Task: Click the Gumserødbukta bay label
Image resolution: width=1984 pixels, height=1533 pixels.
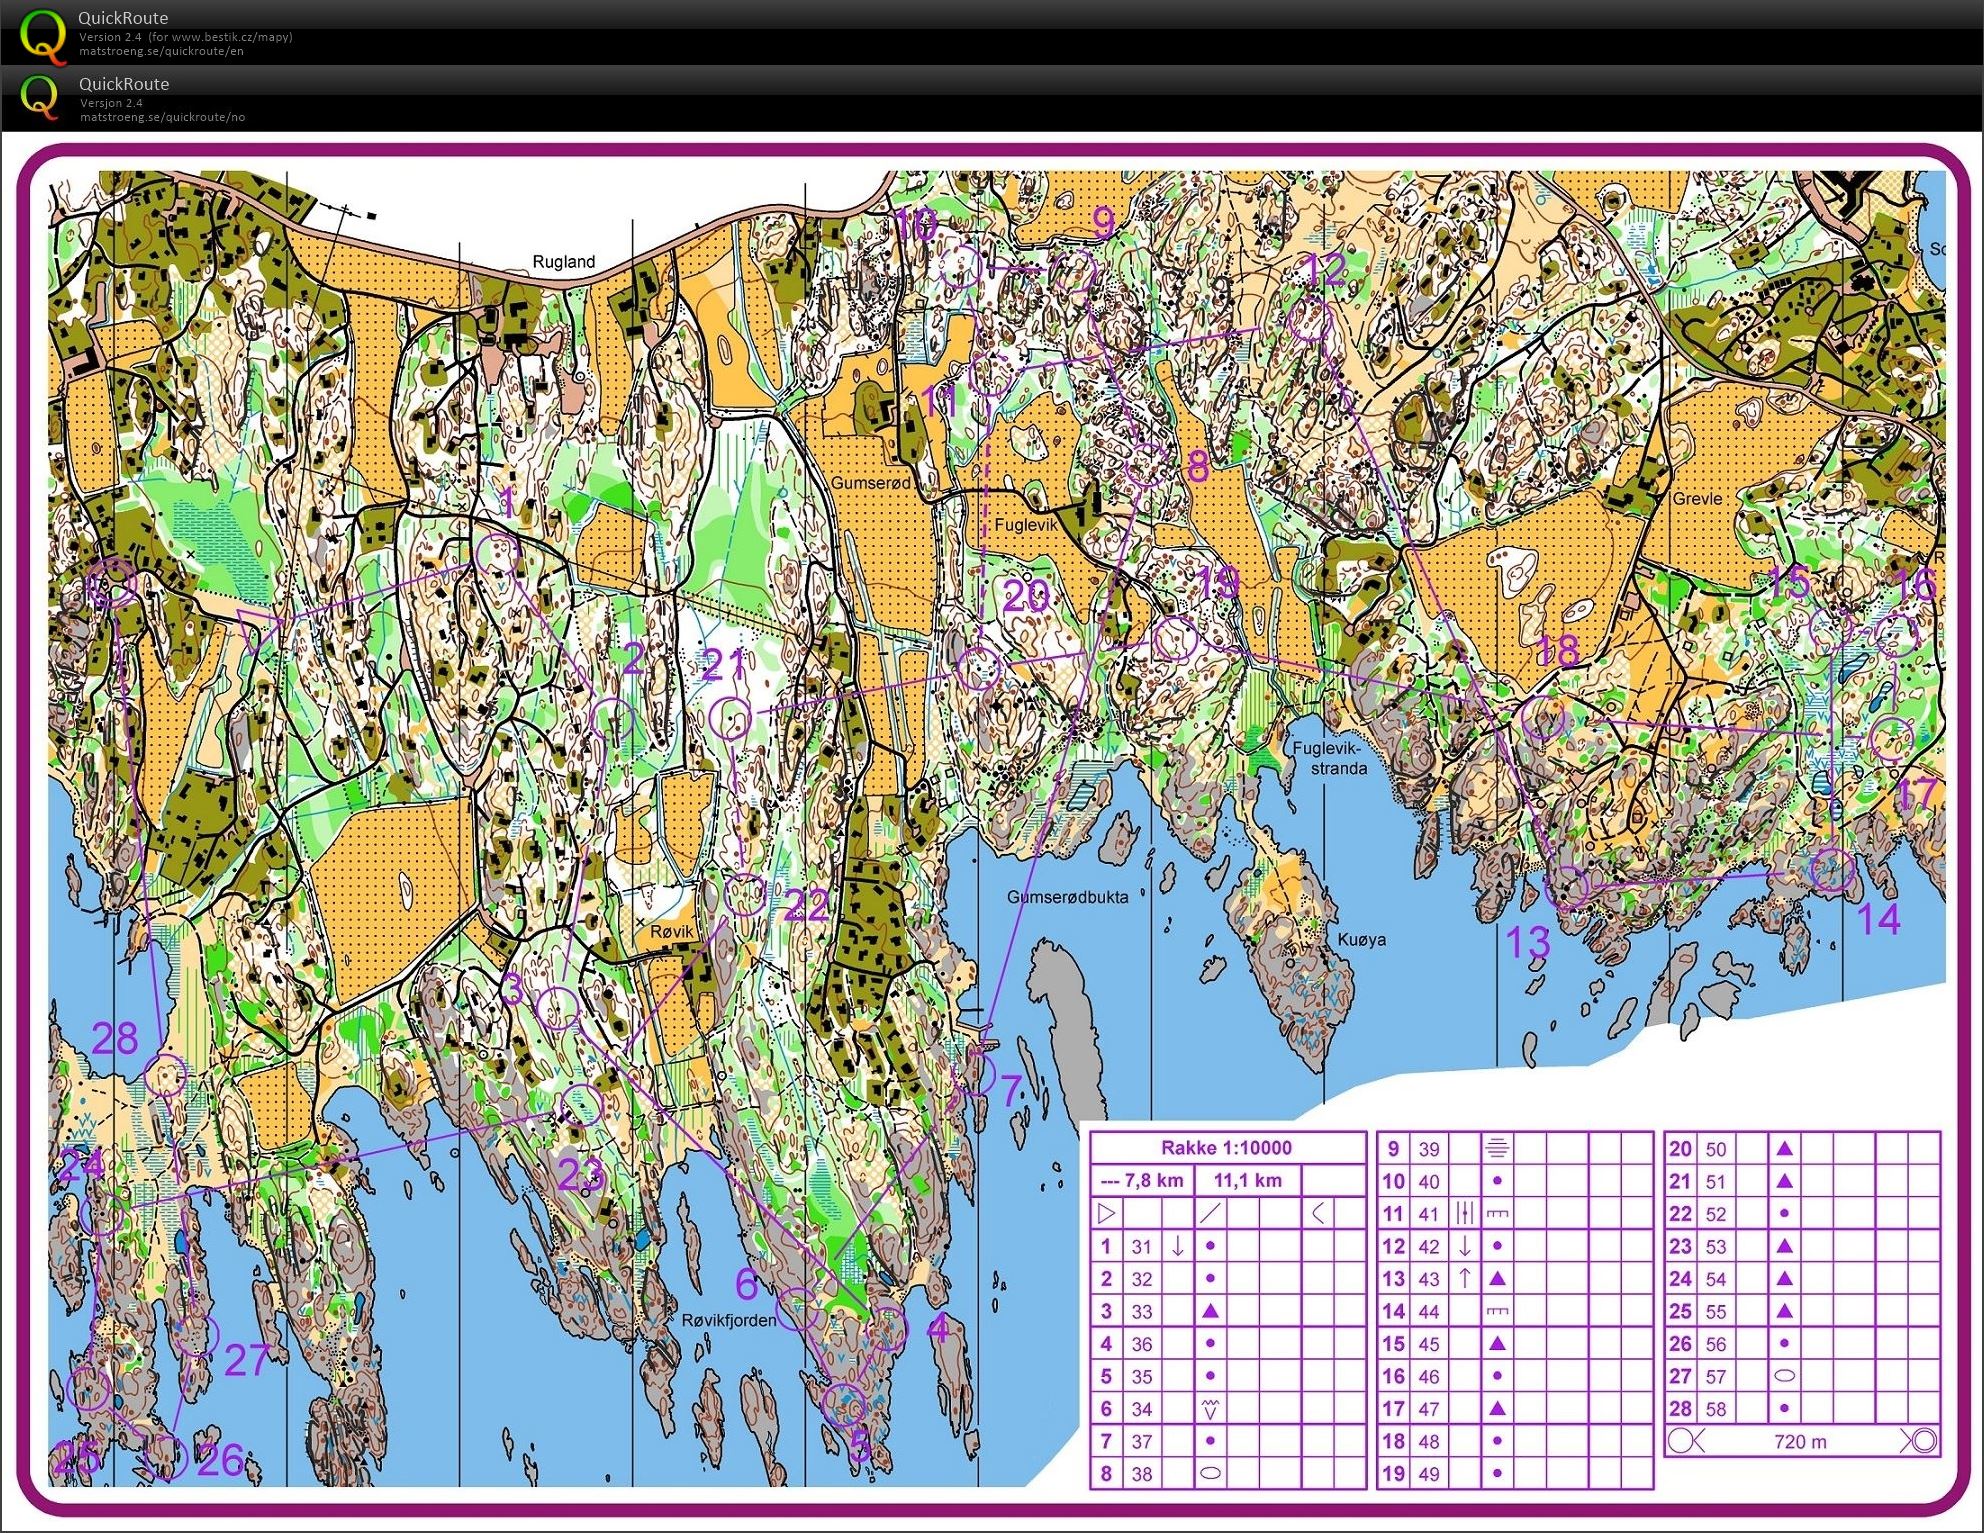Action: point(1067,897)
